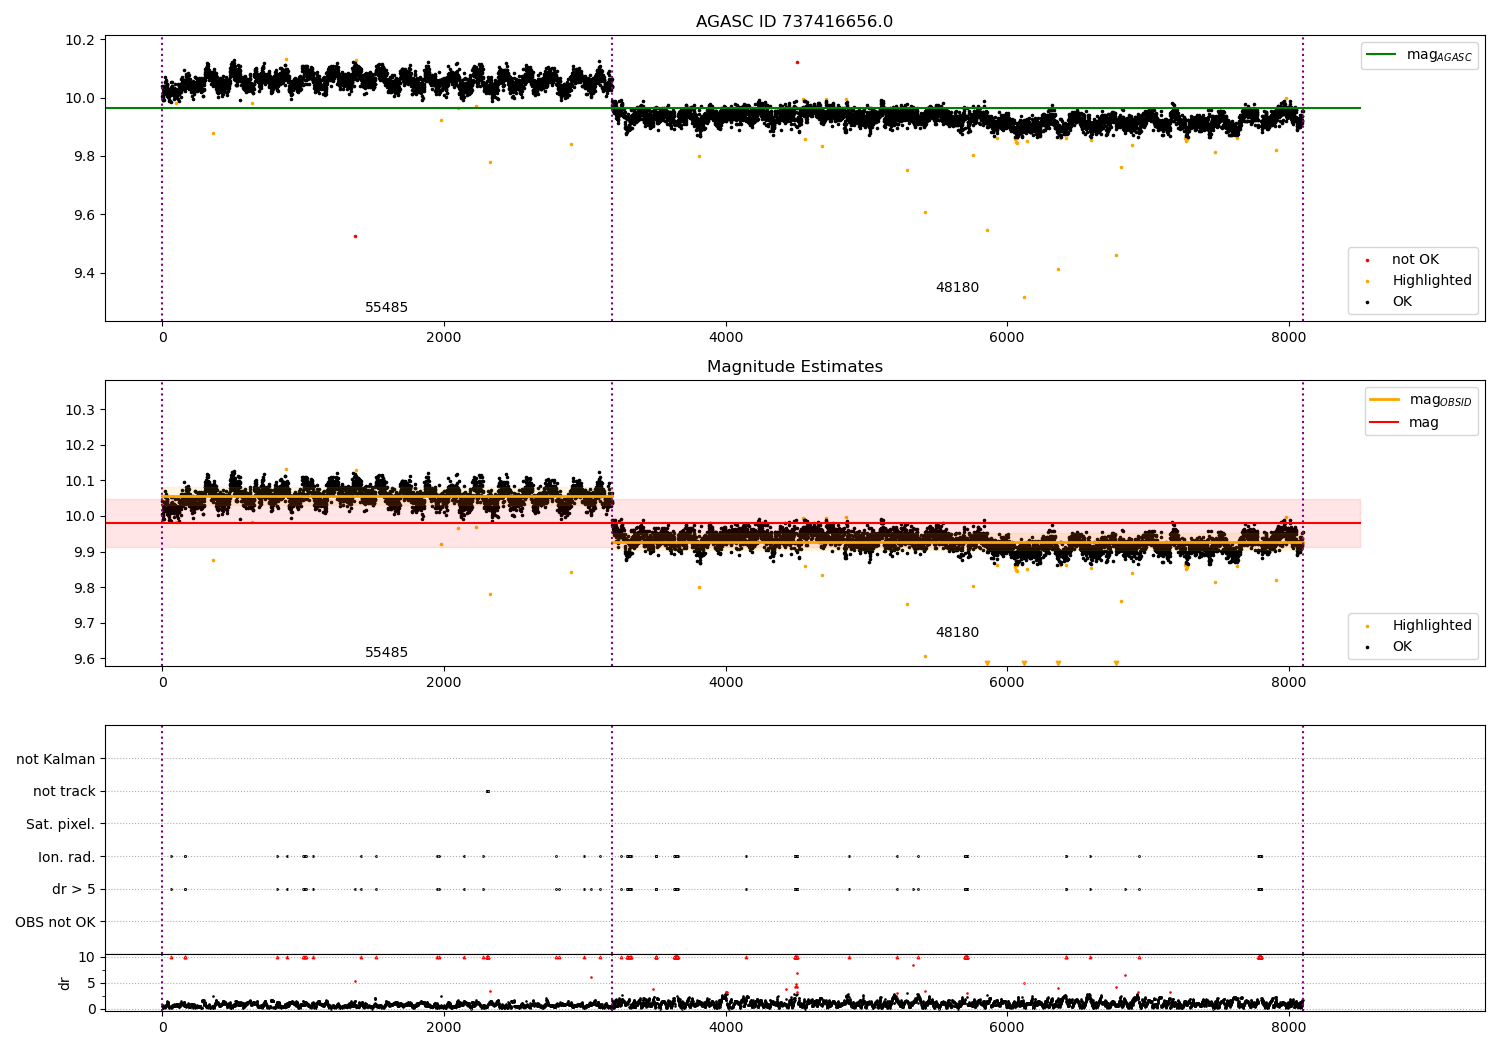Click 'Highlighted' in the Magnitude Estimates legend
Image resolution: width=1500 pixels, height=1050 pixels.
coord(1432,626)
